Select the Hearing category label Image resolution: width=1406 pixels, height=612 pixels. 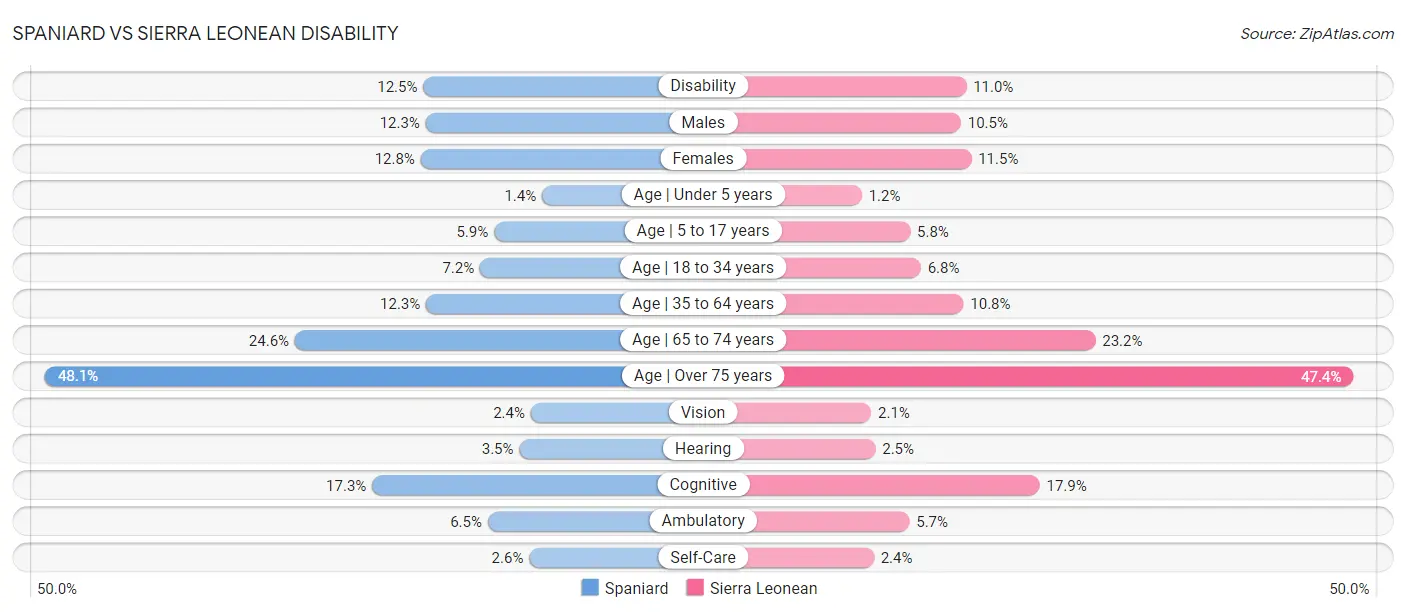point(703,449)
